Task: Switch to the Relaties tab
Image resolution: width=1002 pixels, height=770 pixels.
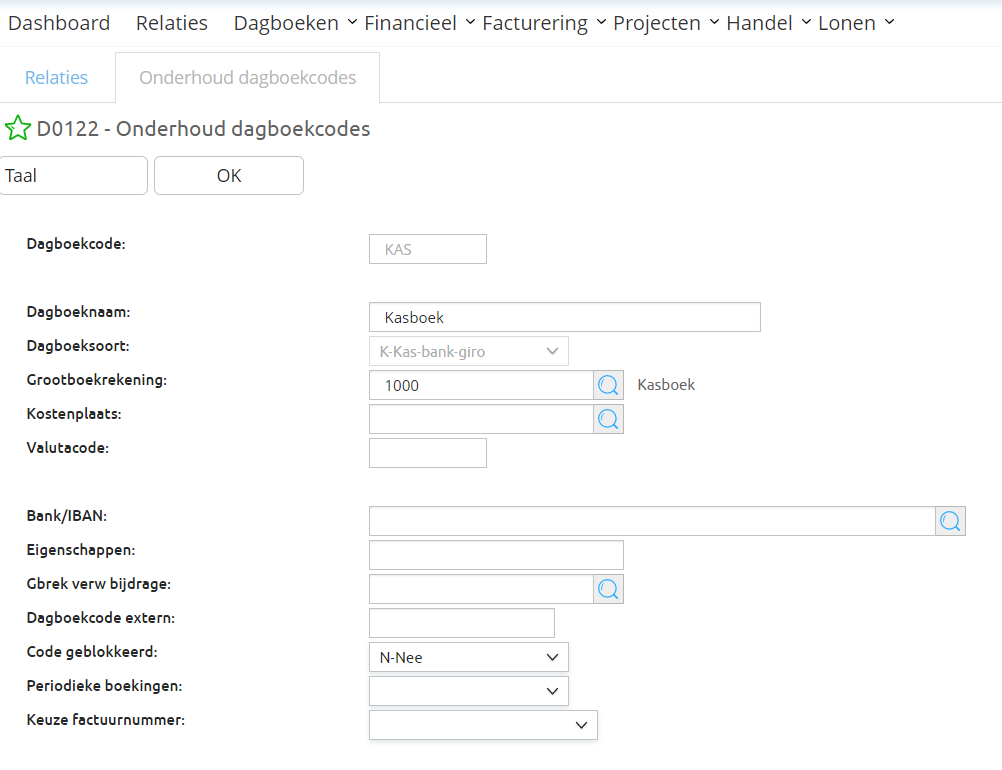Action: 56,77
